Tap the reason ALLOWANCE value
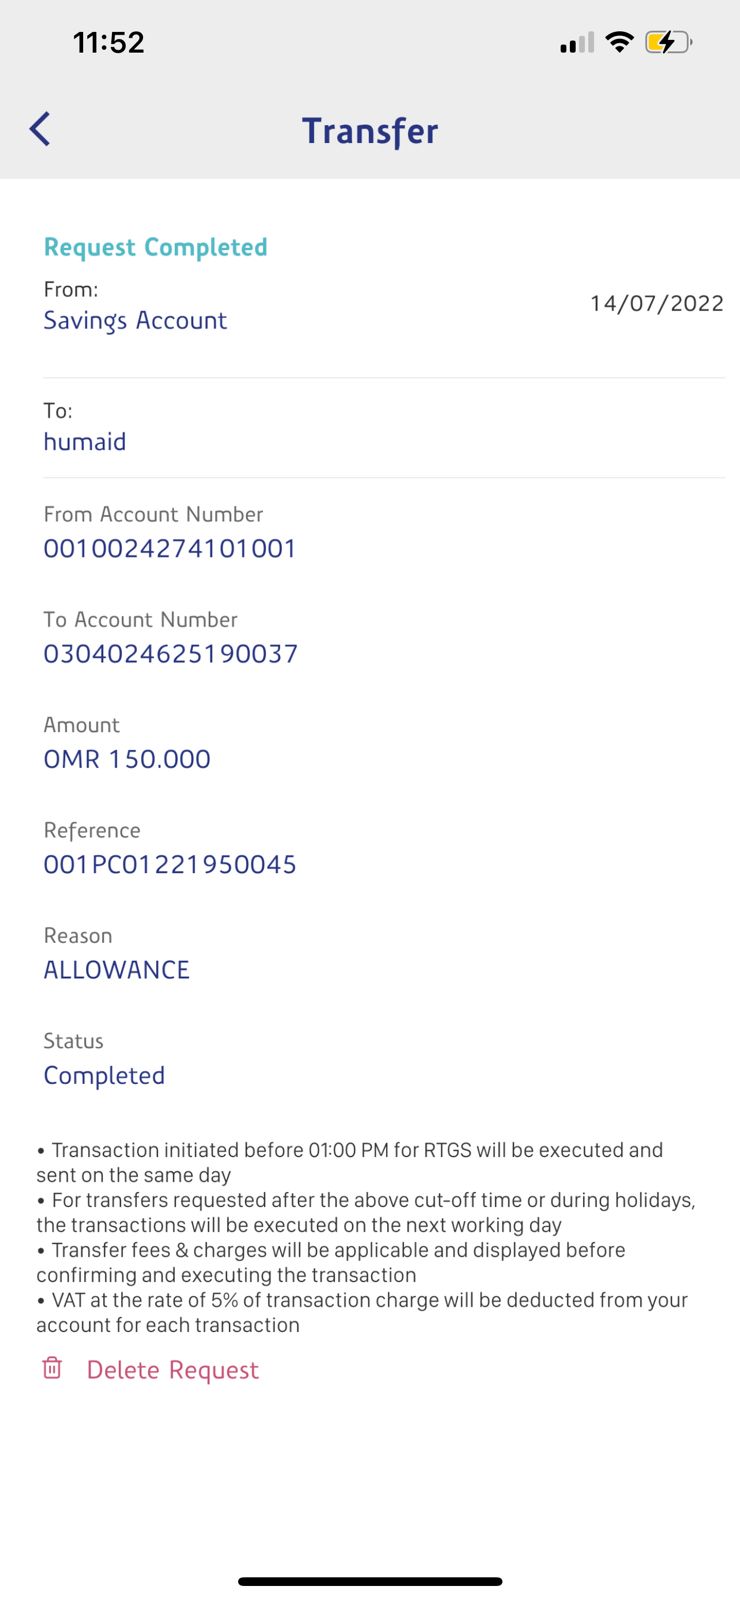The width and height of the screenshot is (740, 1600). click(x=117, y=970)
